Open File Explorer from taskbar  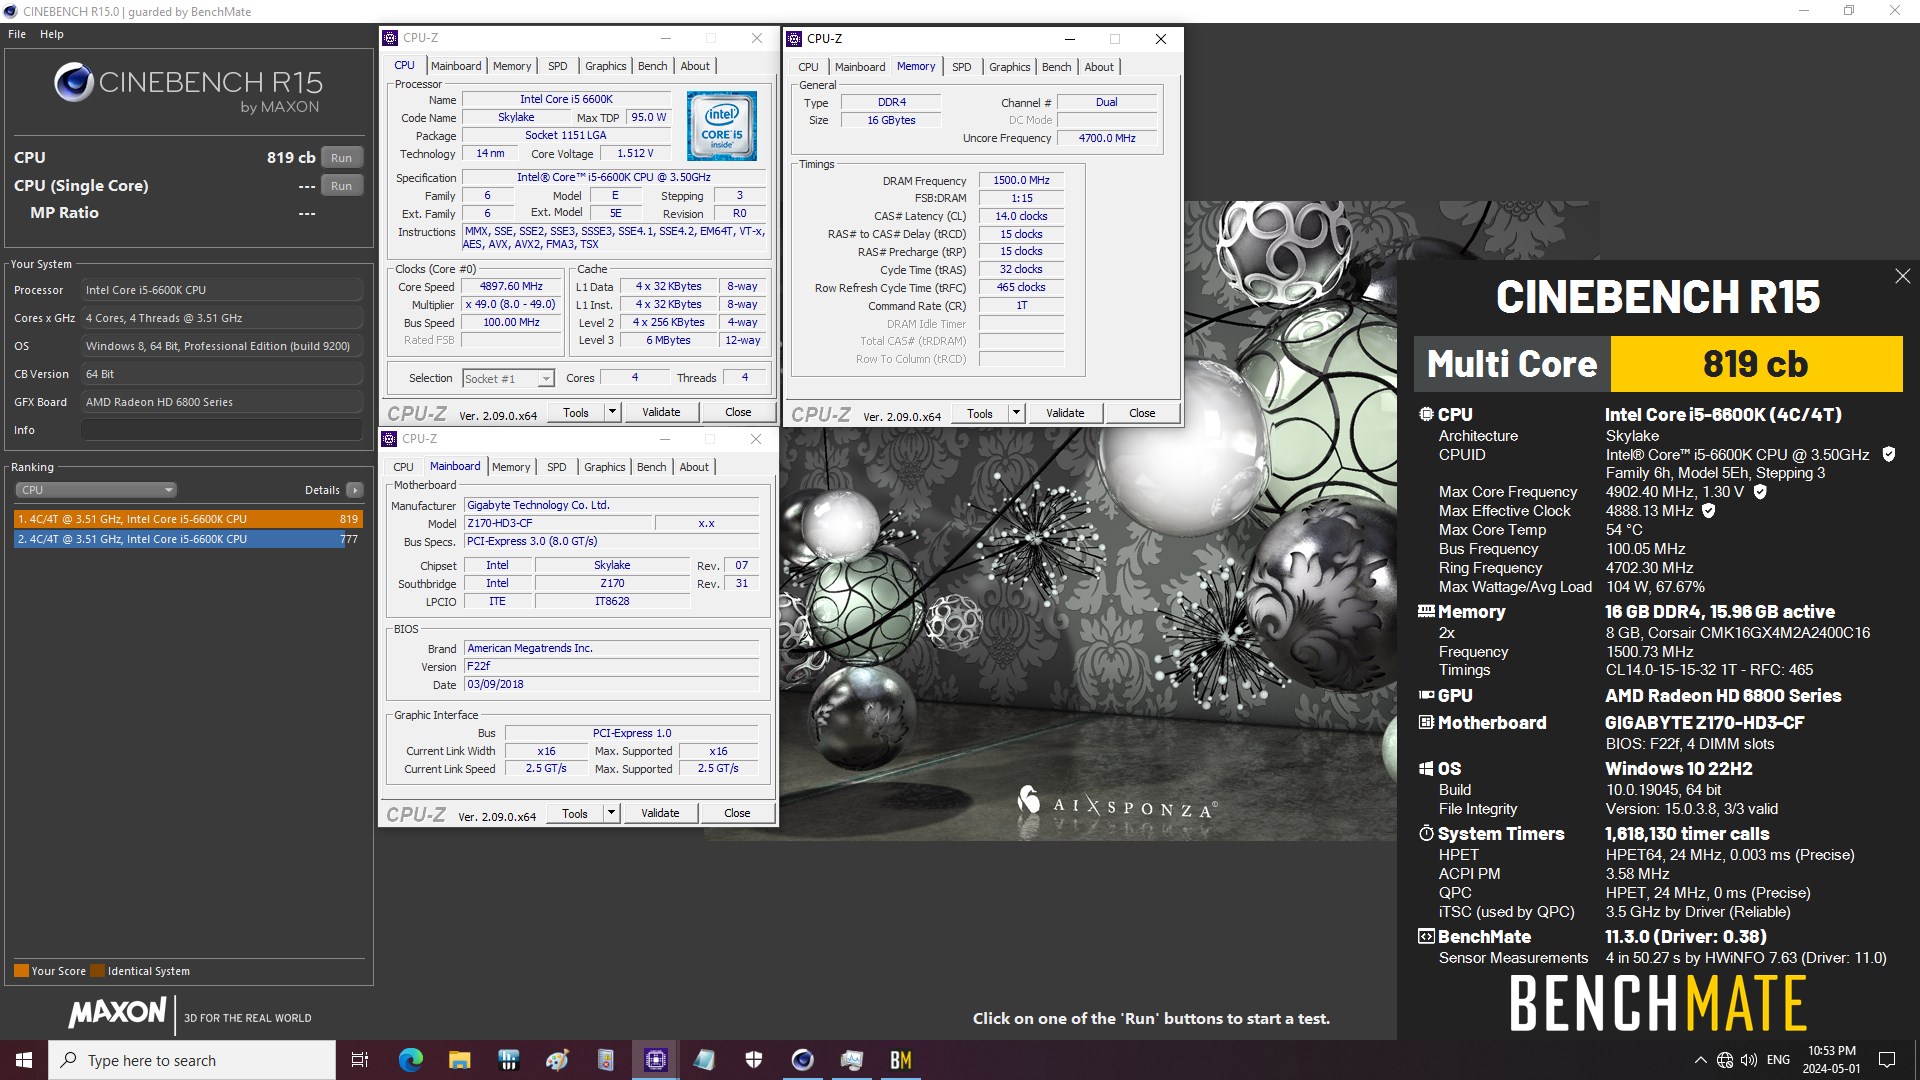(x=459, y=1060)
